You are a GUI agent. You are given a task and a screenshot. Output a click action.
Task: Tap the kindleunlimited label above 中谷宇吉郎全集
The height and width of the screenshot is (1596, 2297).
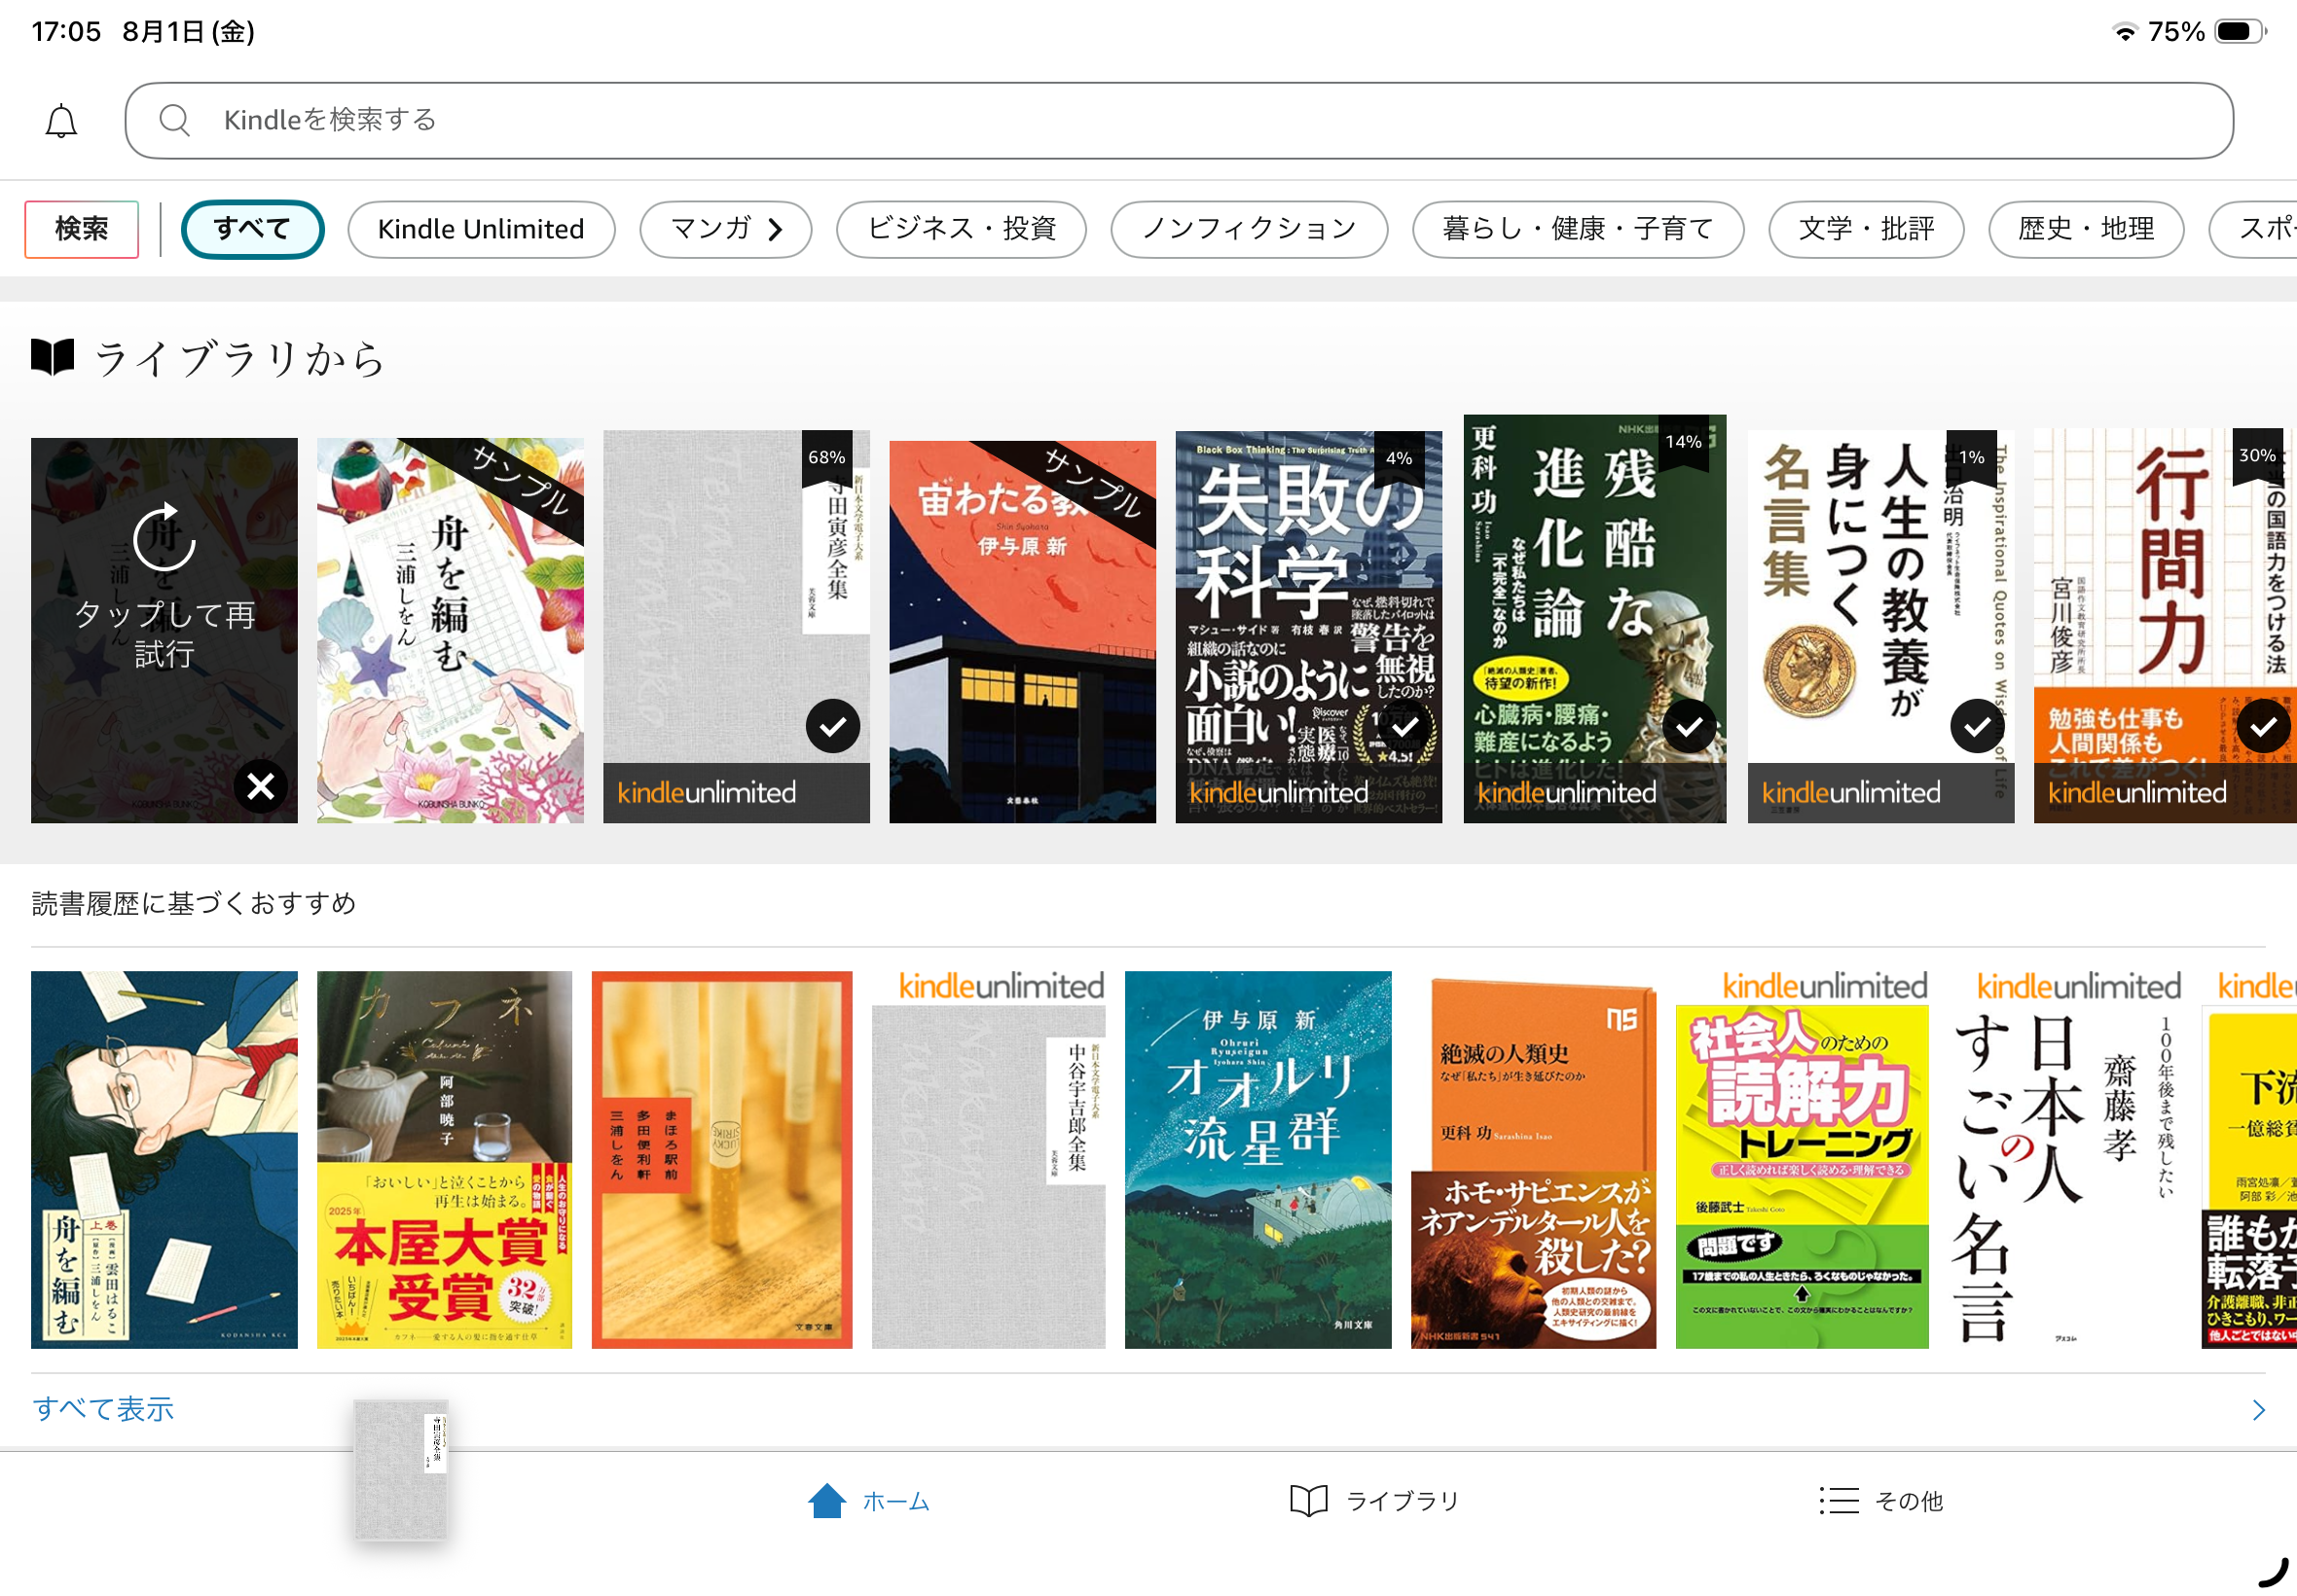(1001, 986)
